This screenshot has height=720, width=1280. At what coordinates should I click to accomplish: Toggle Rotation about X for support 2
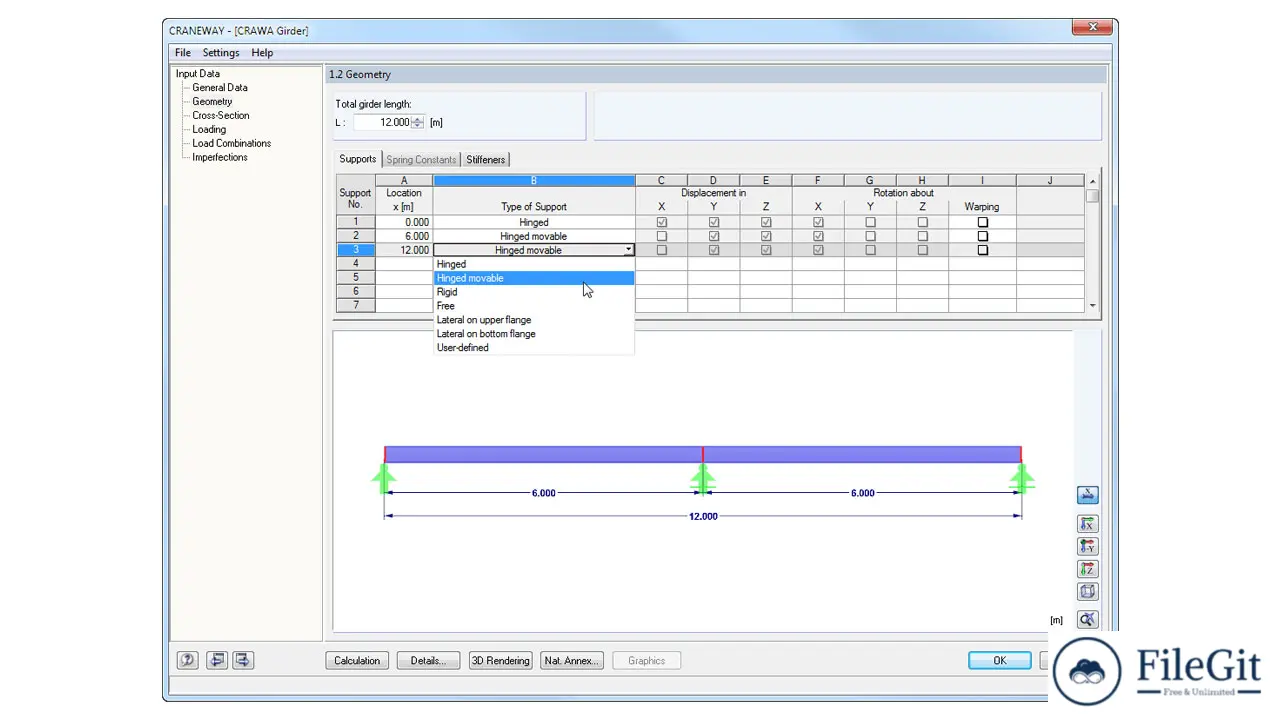pyautogui.click(x=818, y=236)
